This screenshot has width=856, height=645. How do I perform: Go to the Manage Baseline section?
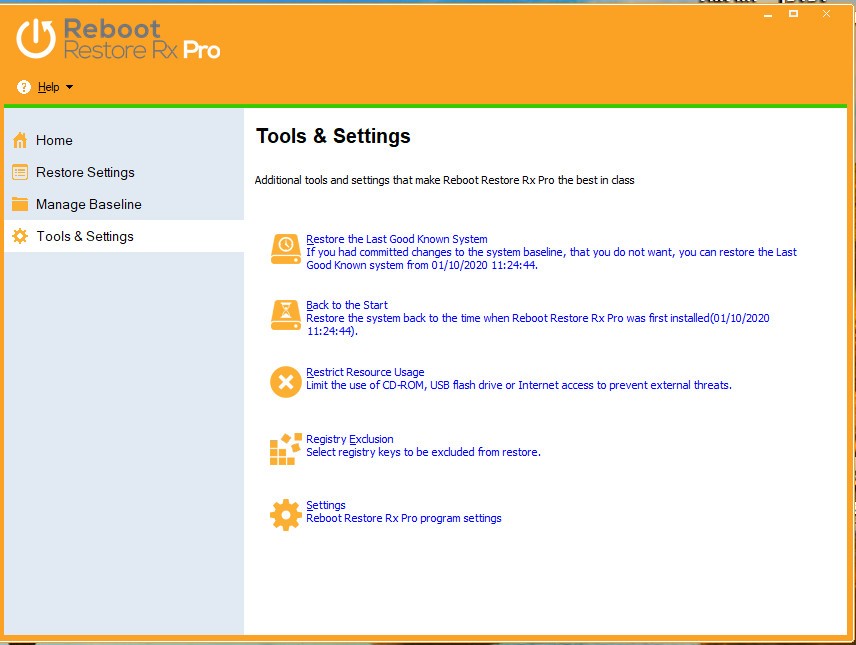[89, 204]
